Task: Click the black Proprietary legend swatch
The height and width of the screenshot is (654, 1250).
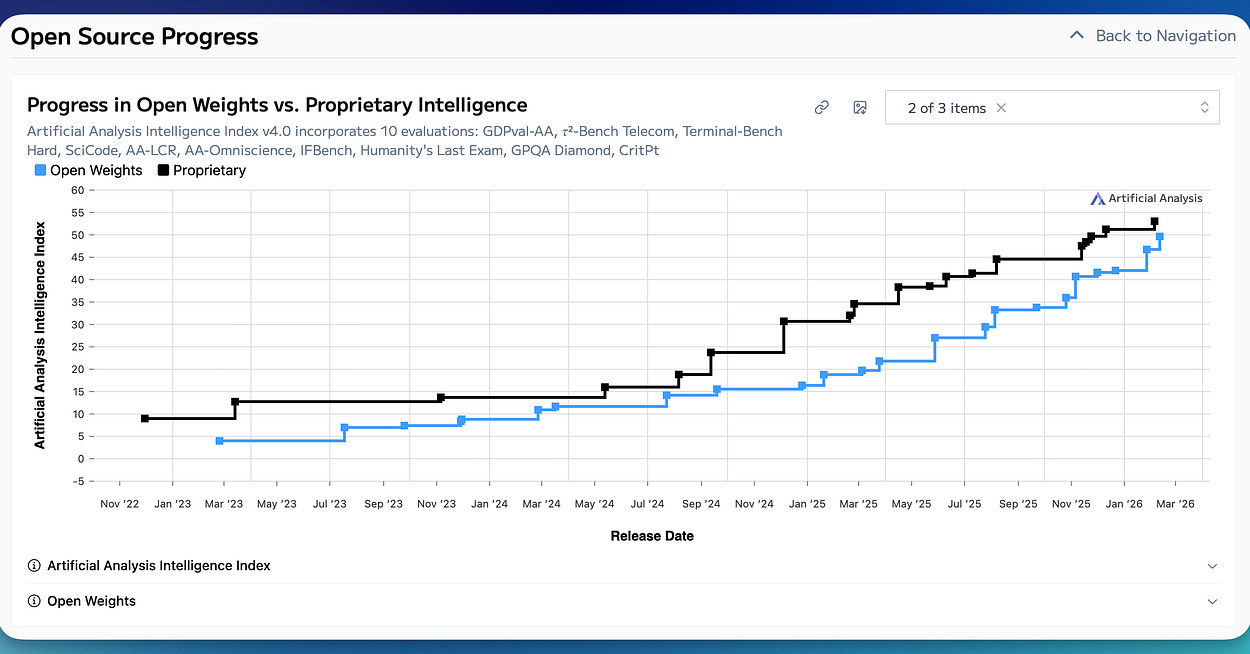Action: (x=163, y=170)
